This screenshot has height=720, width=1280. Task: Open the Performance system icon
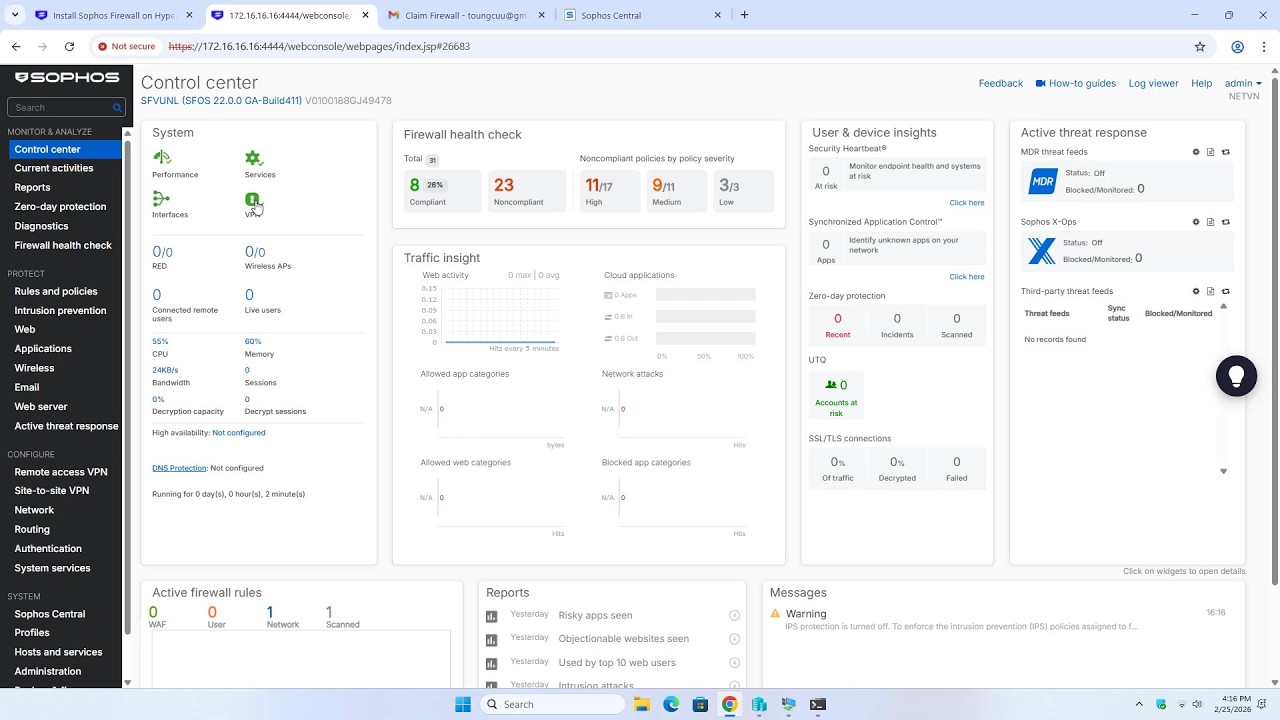162,158
